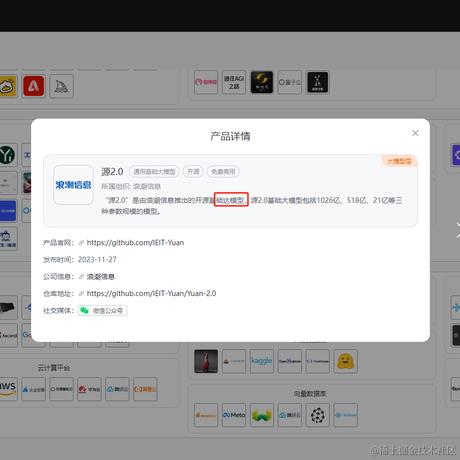
Task: Click the 向量数据库 section heading
Action: [x=310, y=394]
